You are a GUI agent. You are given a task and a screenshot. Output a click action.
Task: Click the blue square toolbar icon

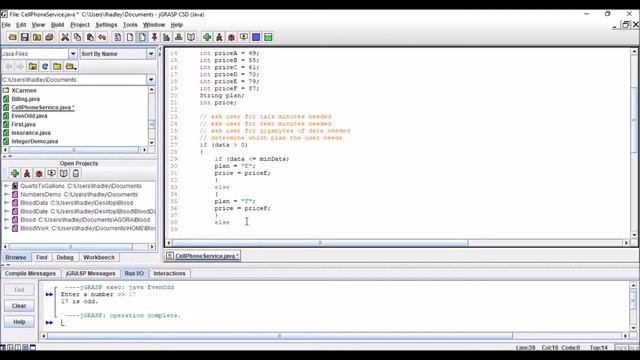click(256, 37)
